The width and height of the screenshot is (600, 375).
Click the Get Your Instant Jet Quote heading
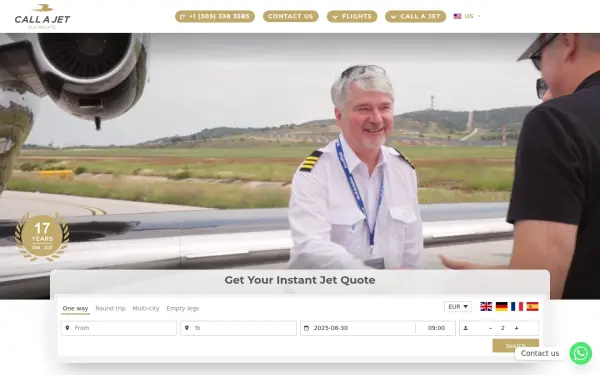[x=300, y=280]
